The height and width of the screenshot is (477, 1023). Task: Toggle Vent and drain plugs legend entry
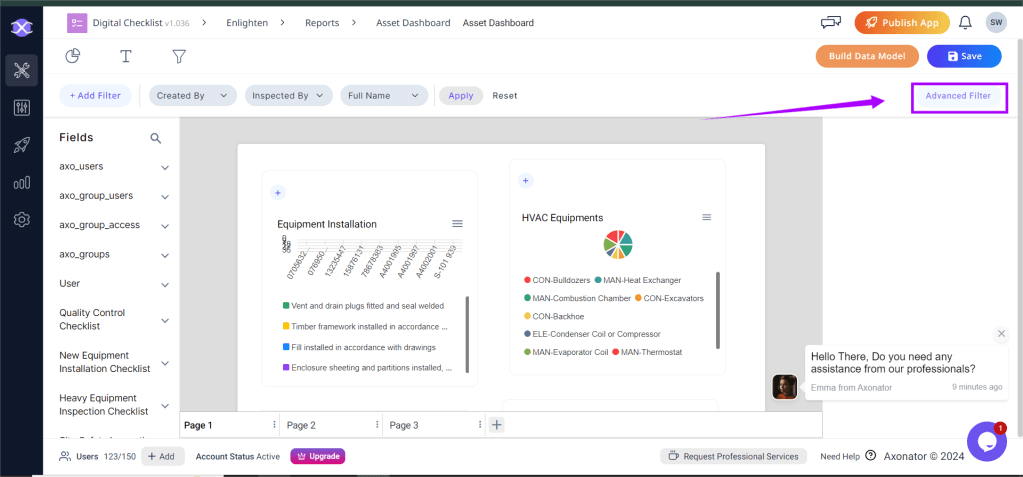(x=363, y=305)
